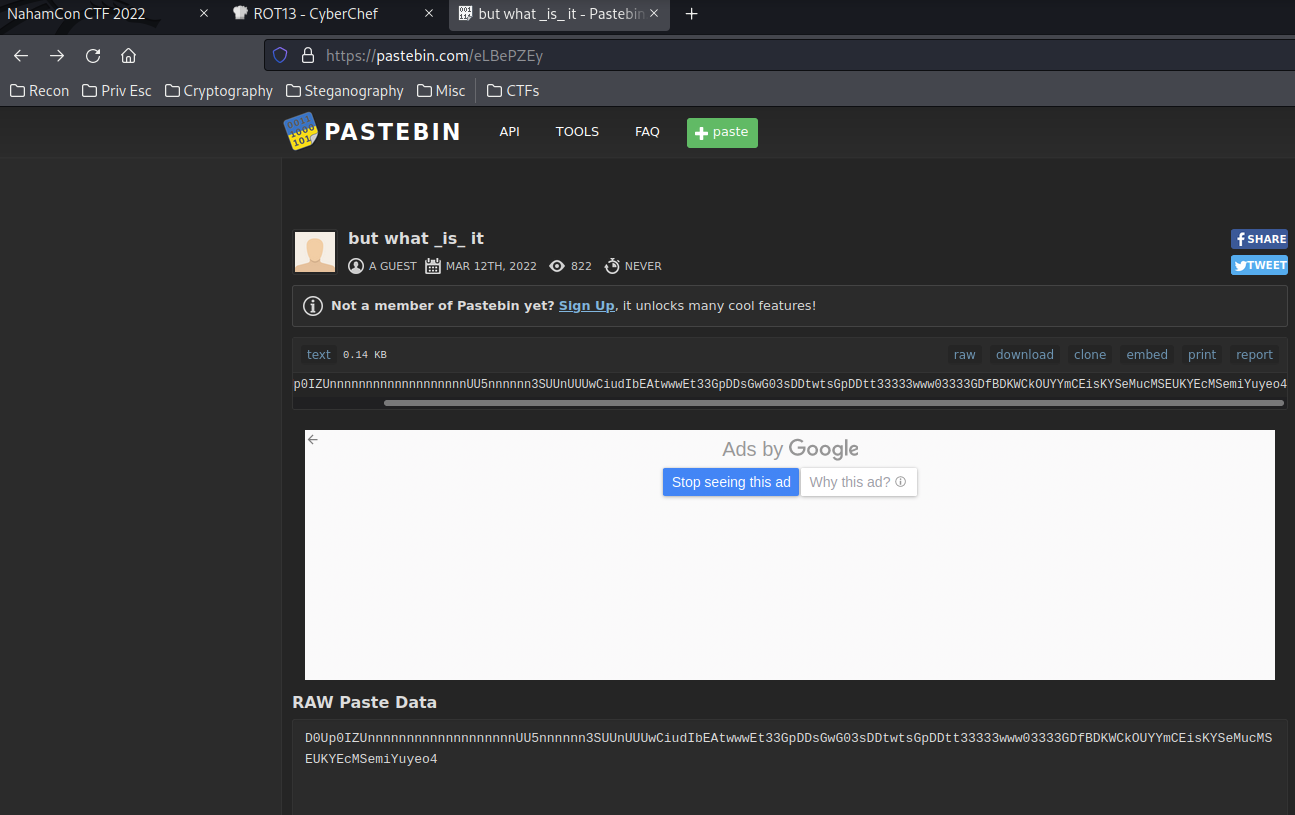The image size is (1295, 815).
Task: Open the Steganography bookmarks folder
Action: (345, 91)
